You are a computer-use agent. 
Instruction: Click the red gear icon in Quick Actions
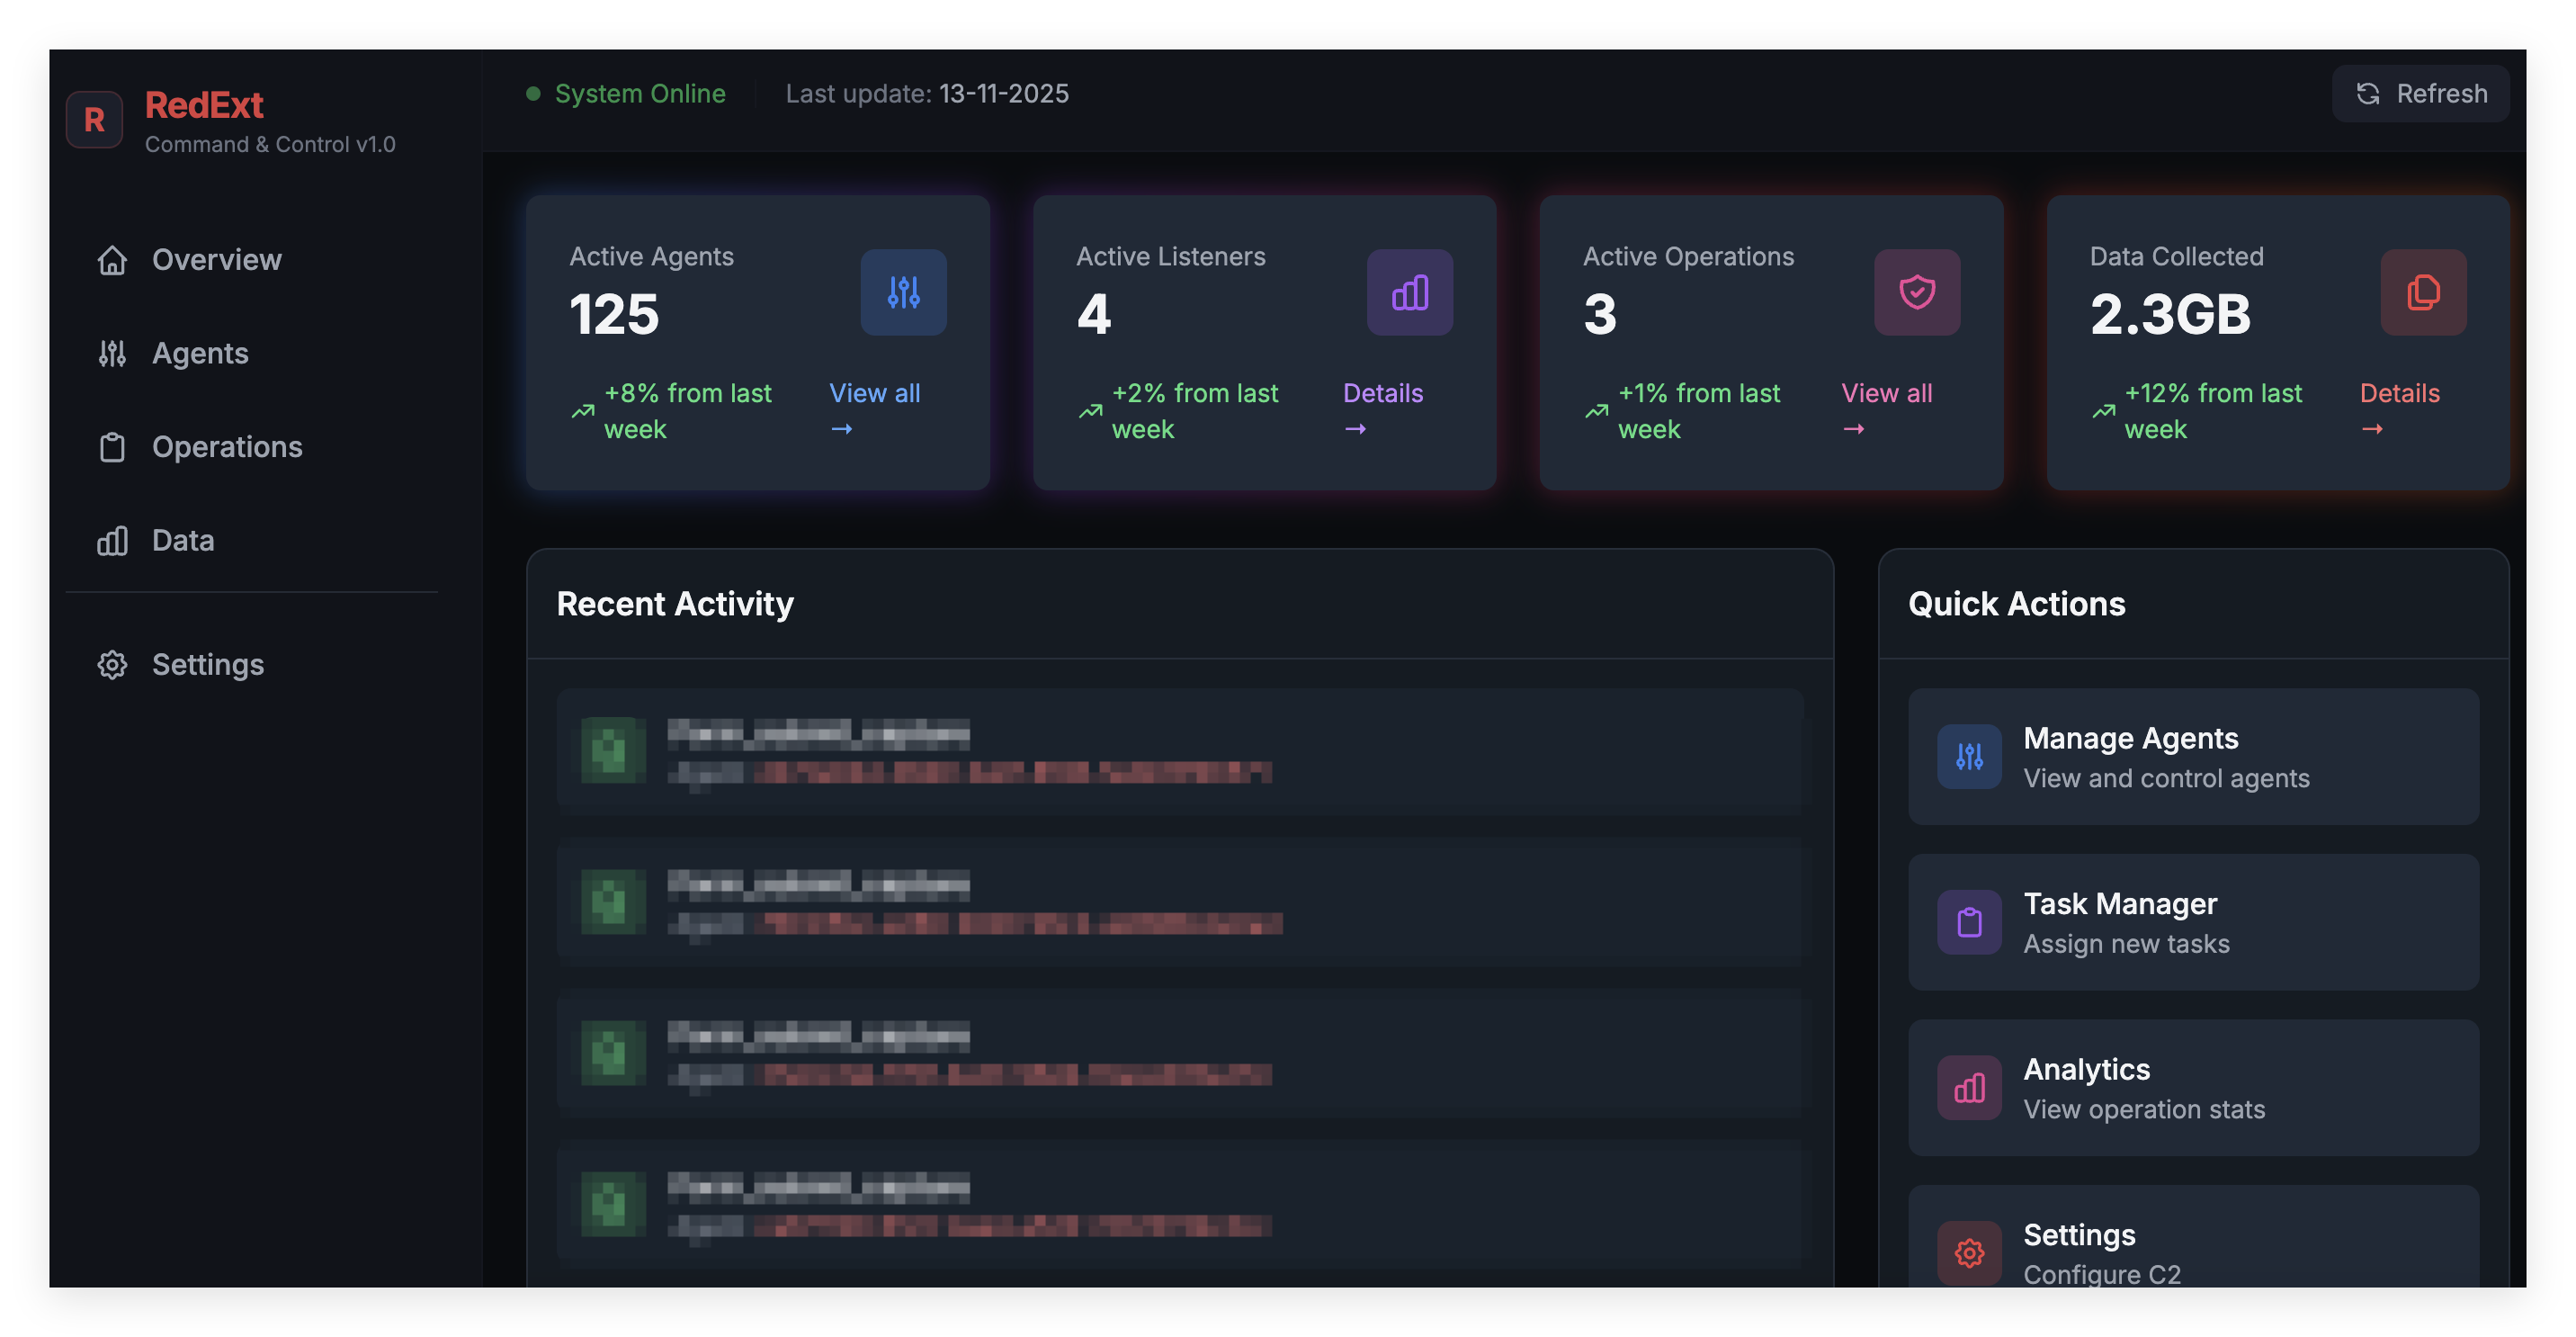click(x=1968, y=1252)
